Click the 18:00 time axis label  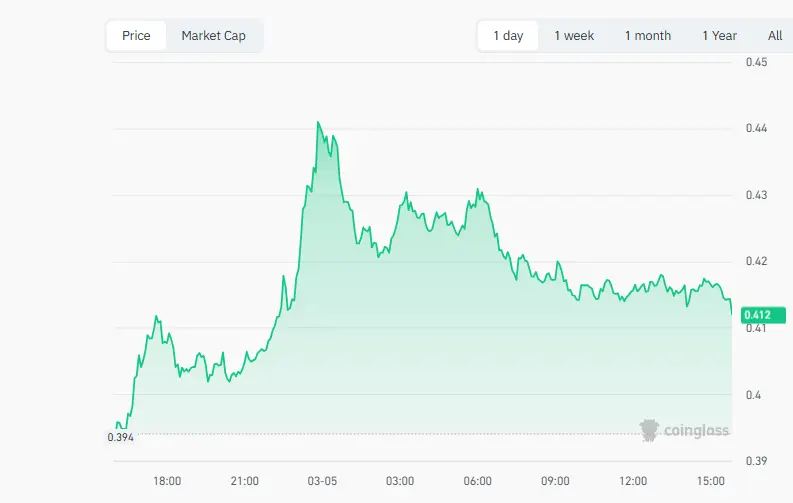[167, 481]
